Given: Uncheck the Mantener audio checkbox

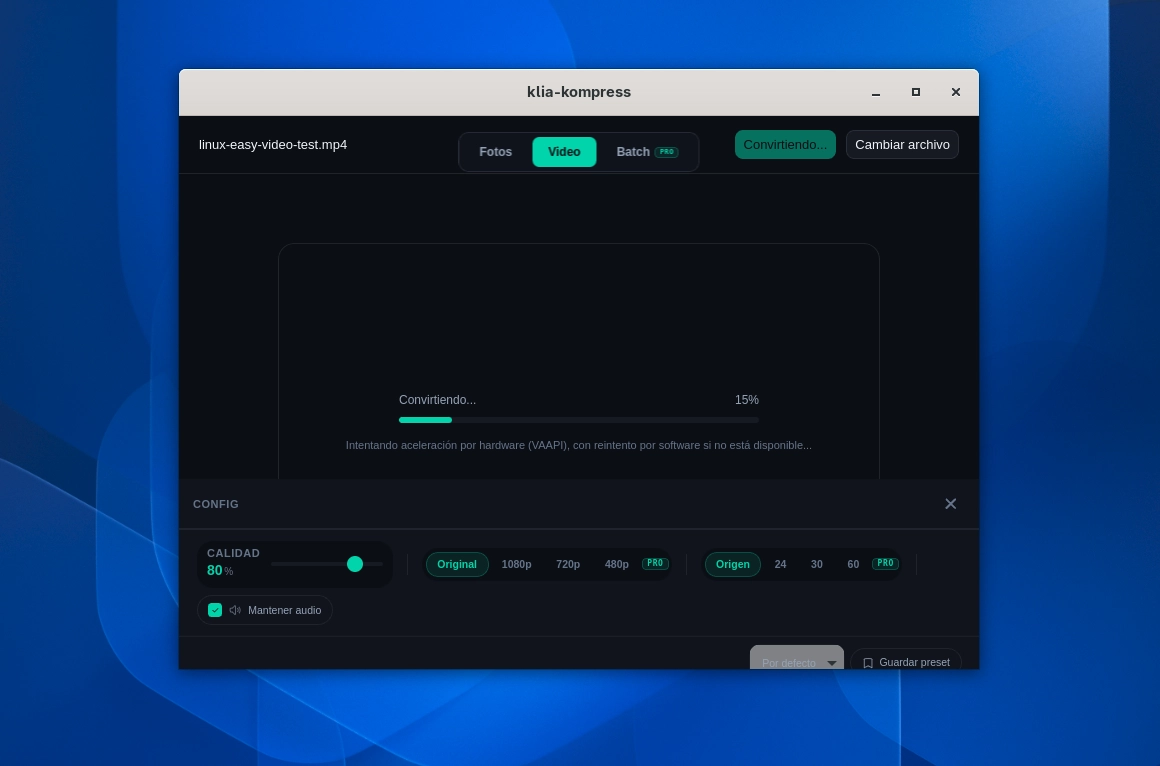Looking at the screenshot, I should [215, 610].
